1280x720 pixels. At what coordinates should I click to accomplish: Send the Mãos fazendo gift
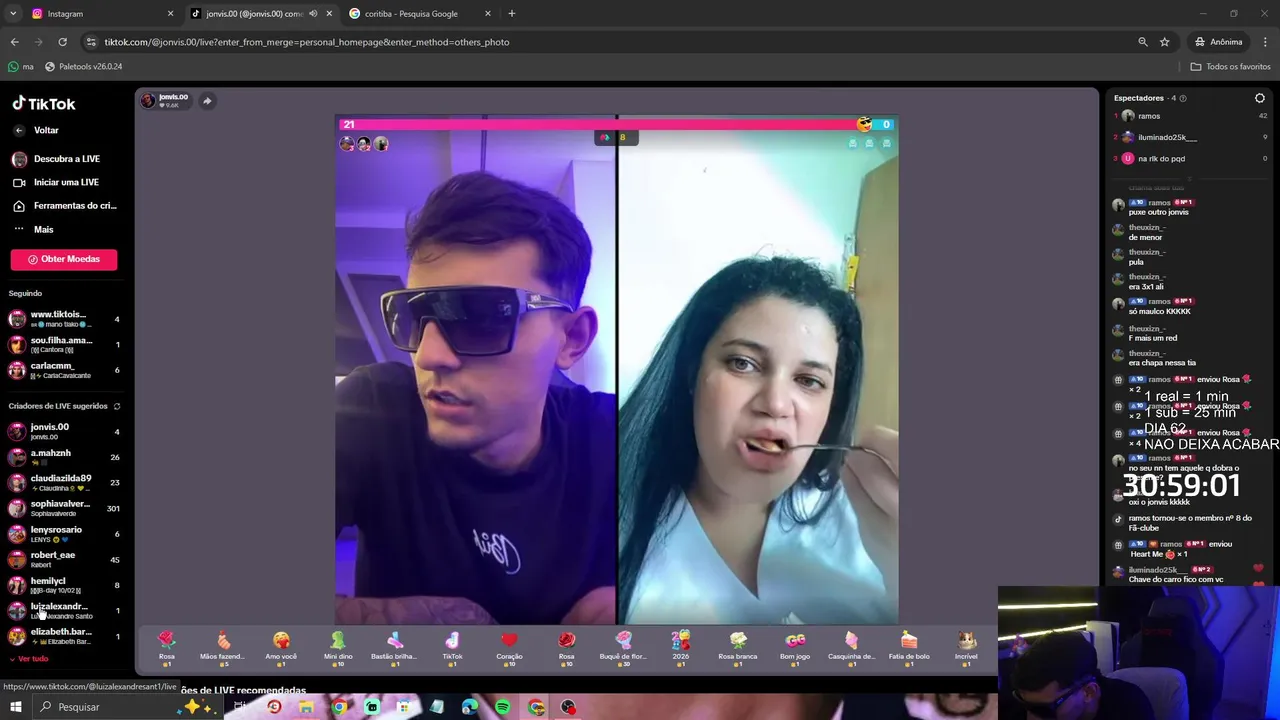(x=222, y=648)
